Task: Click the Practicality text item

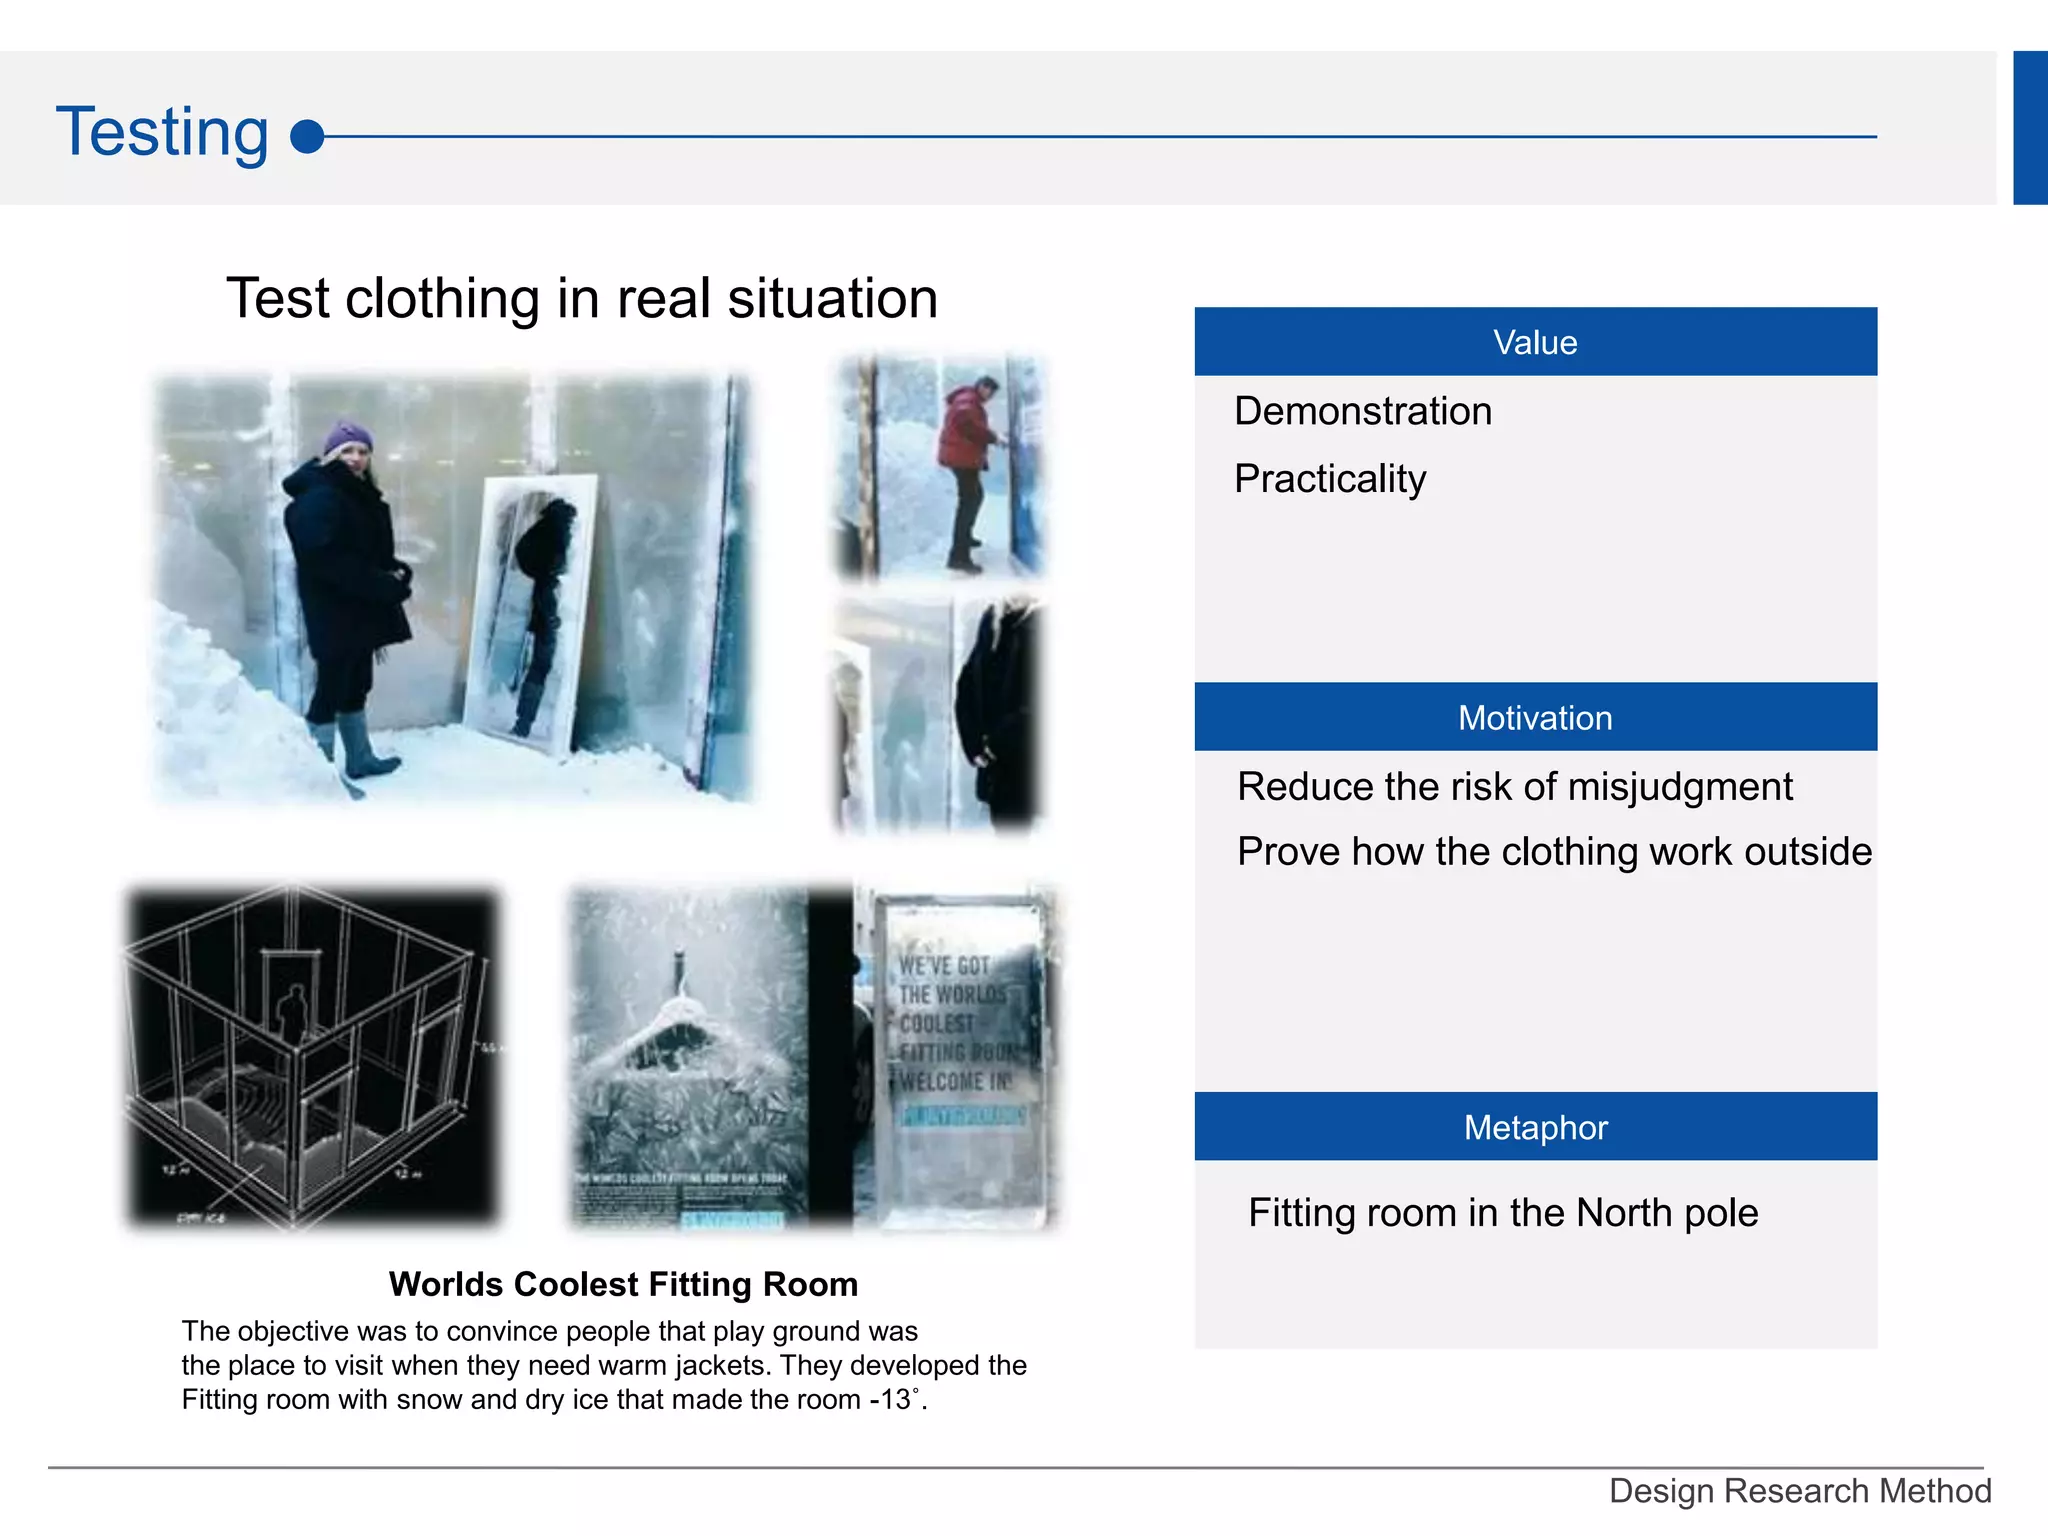Action: click(x=1330, y=478)
